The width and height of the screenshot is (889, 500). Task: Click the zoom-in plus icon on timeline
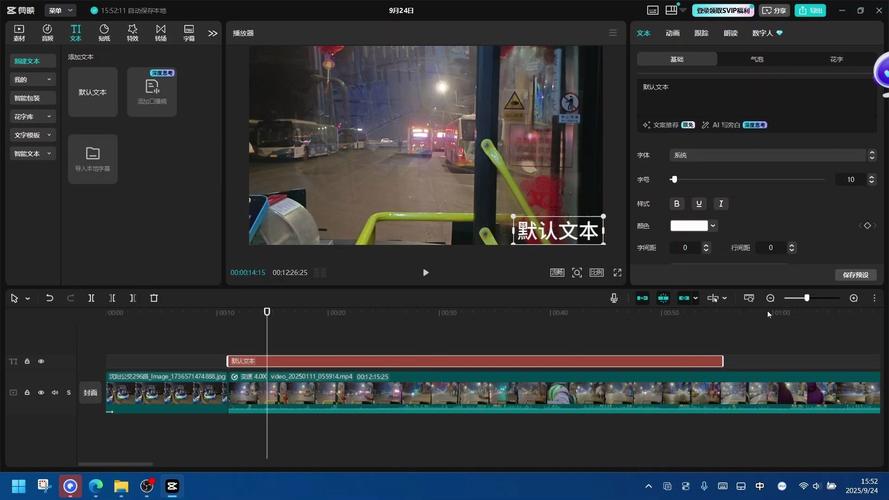(853, 298)
